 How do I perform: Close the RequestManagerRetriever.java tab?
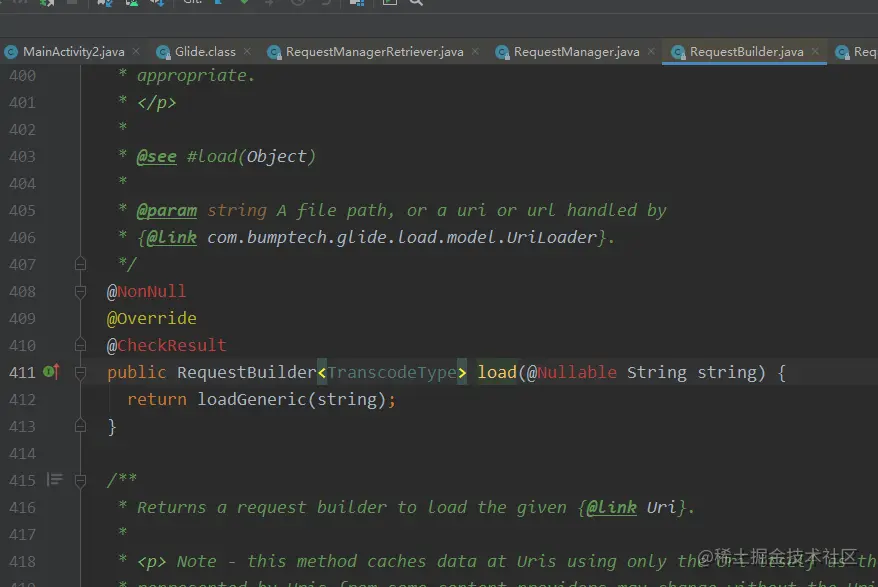pos(475,52)
